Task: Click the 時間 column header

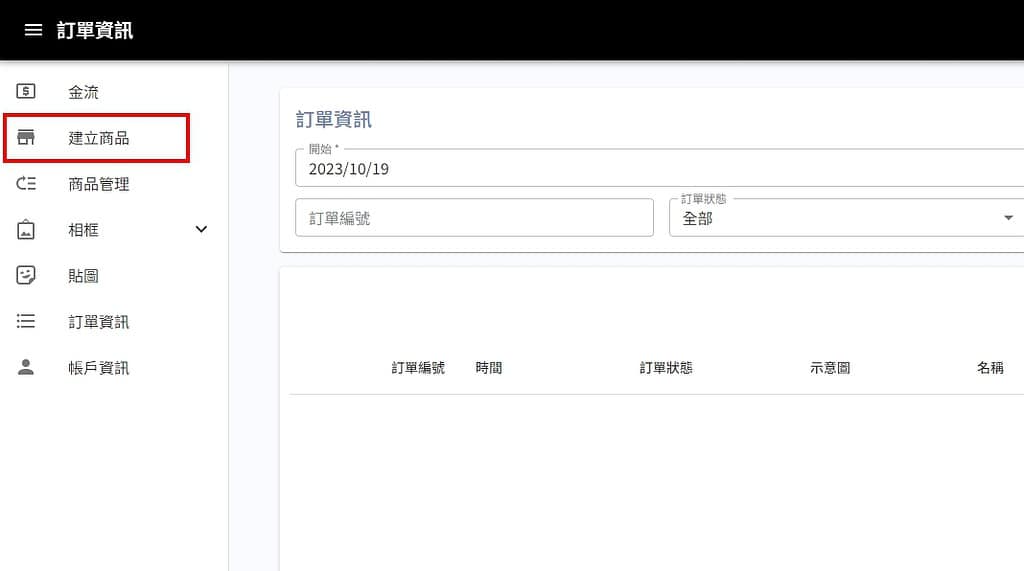Action: (489, 368)
